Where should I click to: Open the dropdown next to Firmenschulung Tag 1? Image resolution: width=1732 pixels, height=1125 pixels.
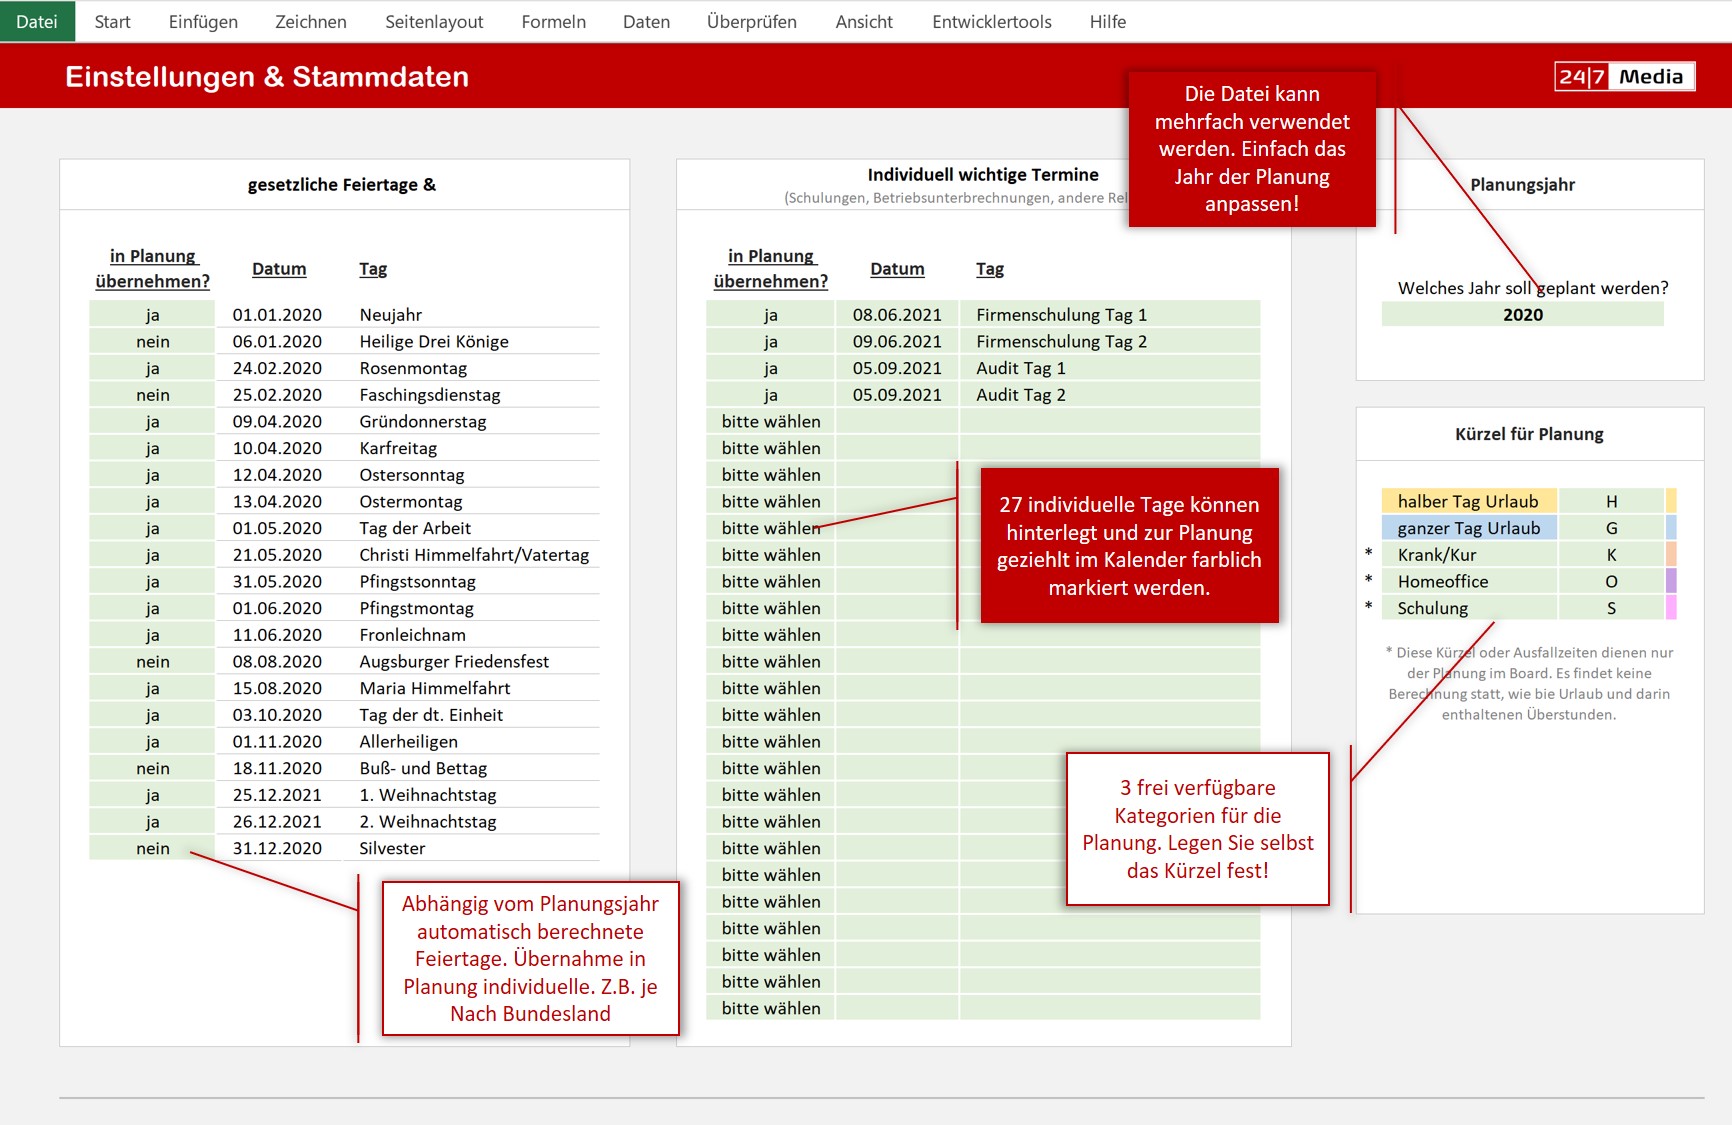click(x=770, y=315)
